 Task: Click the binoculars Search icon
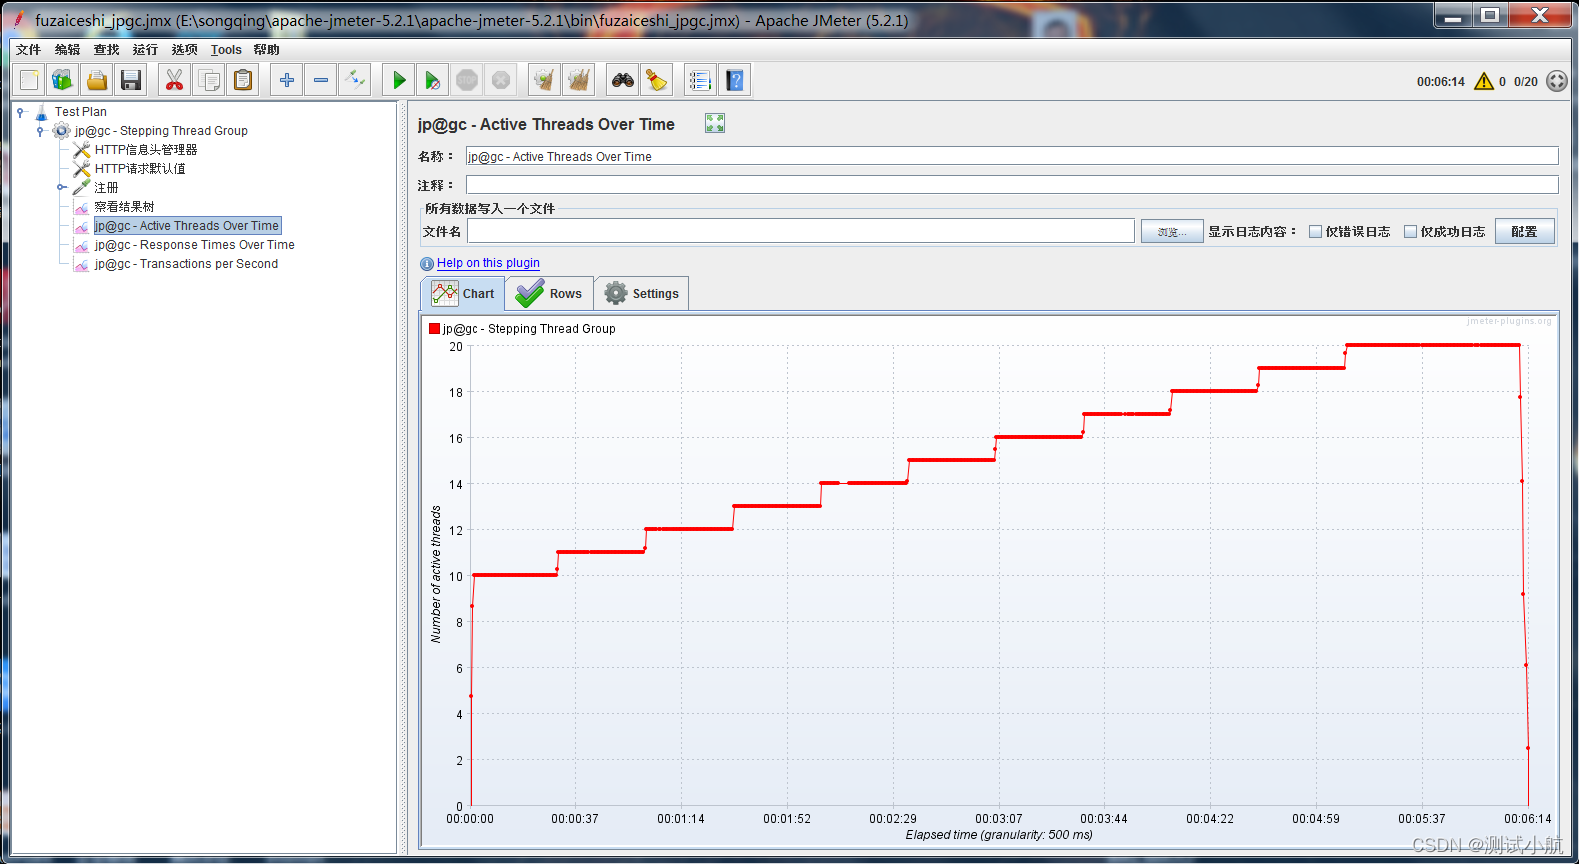623,80
